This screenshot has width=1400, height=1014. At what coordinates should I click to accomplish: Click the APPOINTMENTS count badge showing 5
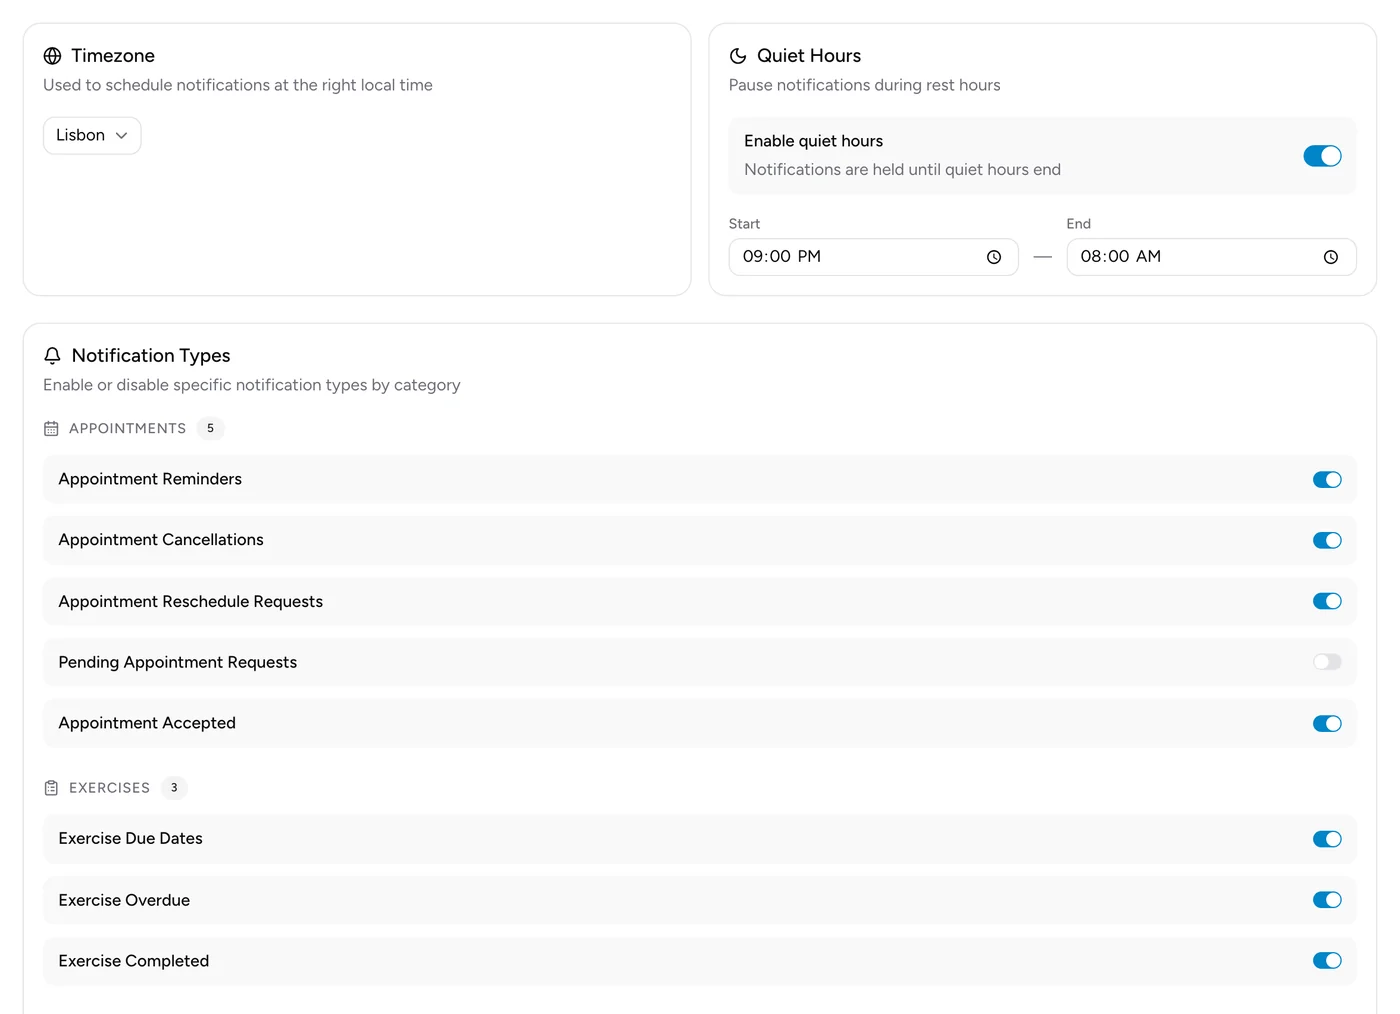coord(210,429)
